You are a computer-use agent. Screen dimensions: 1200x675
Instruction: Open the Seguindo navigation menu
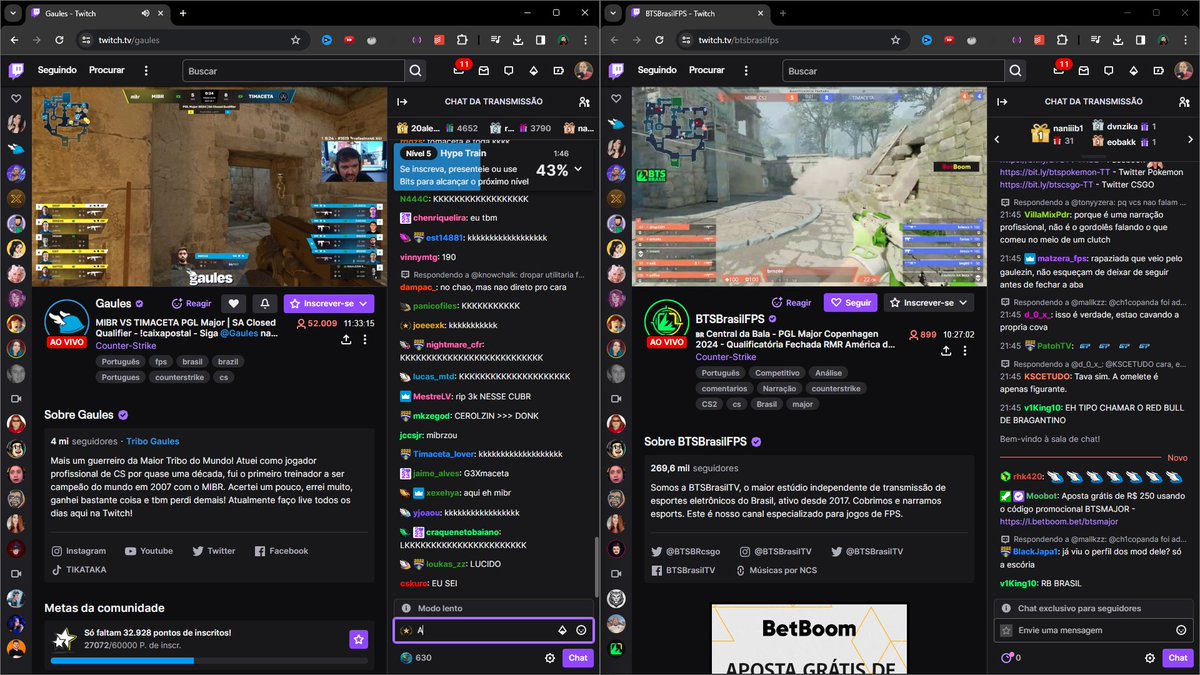[57, 71]
